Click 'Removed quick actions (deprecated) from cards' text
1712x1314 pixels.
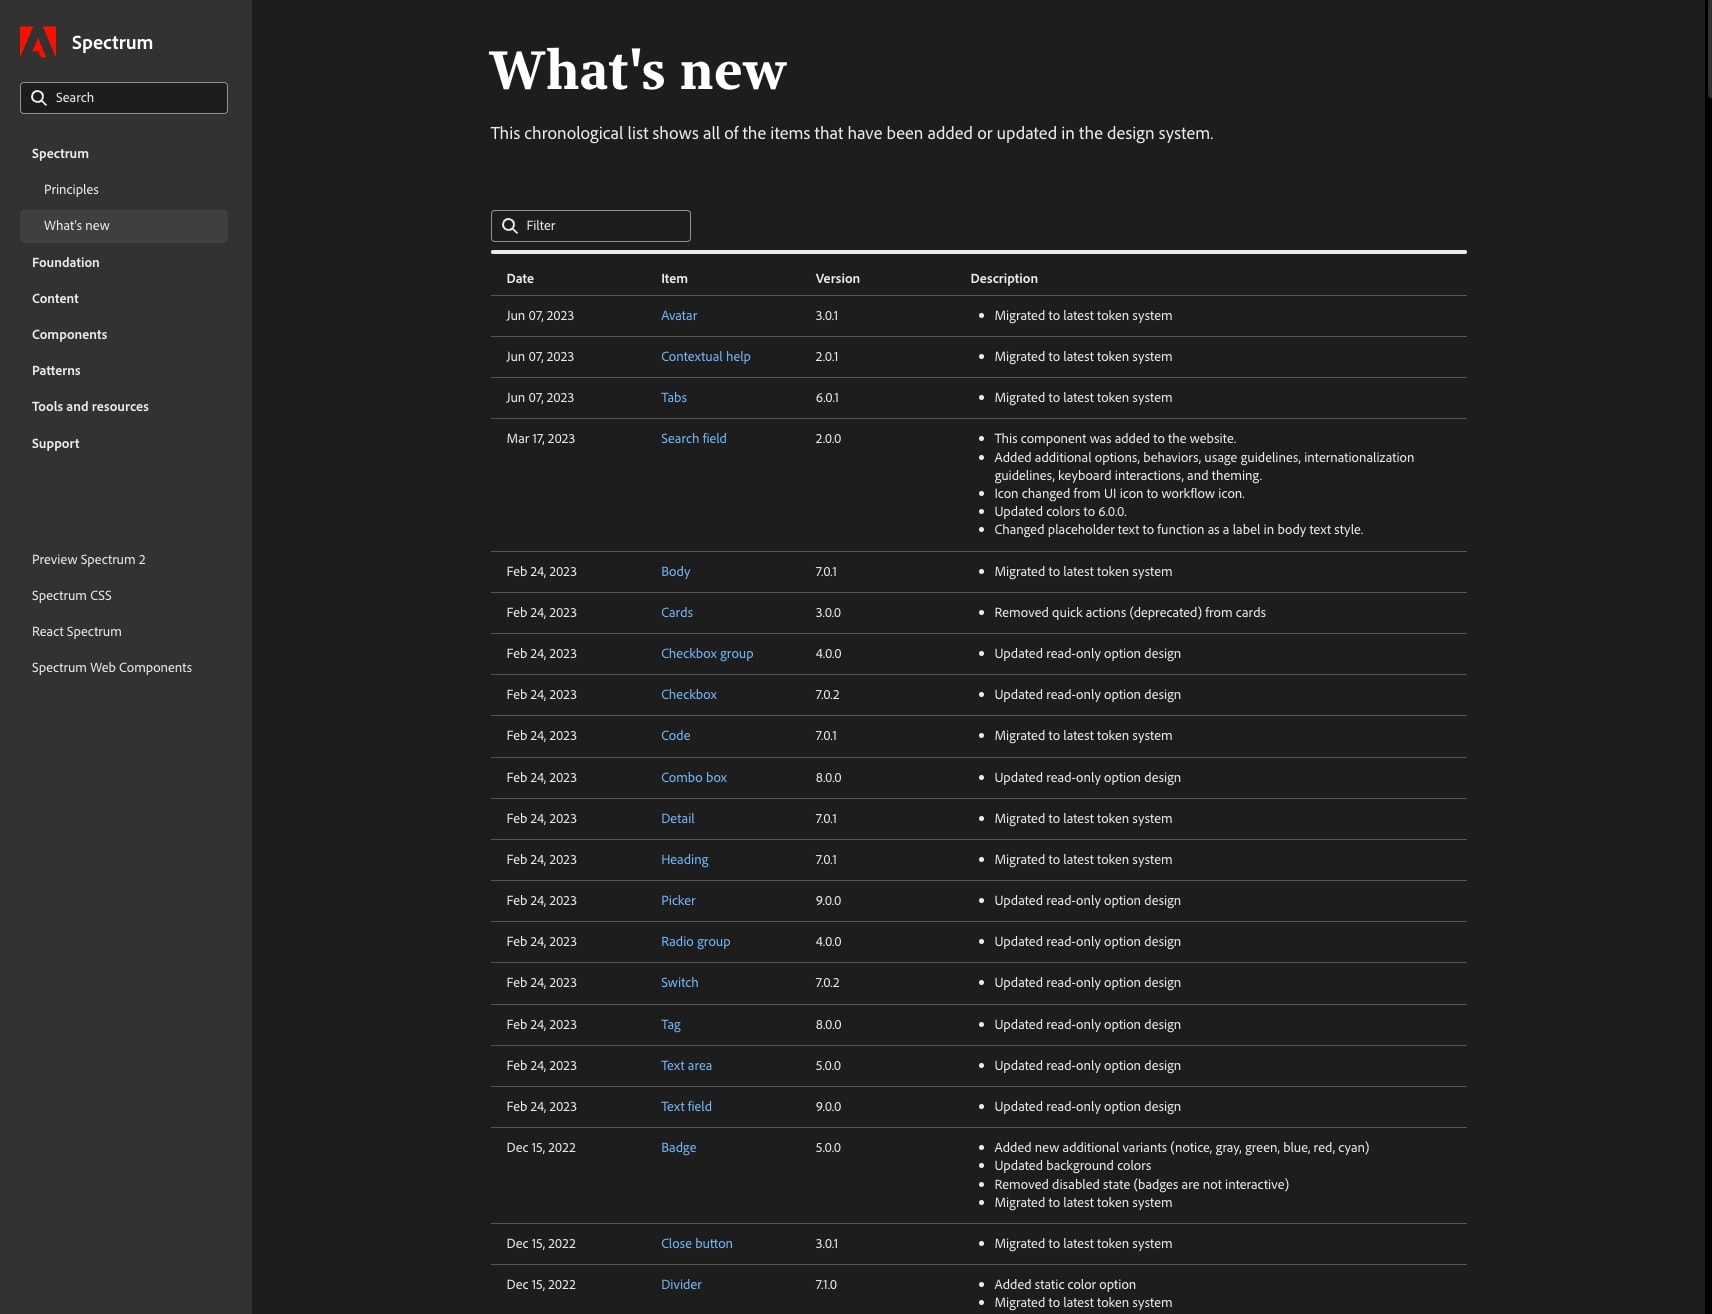click(x=1130, y=613)
